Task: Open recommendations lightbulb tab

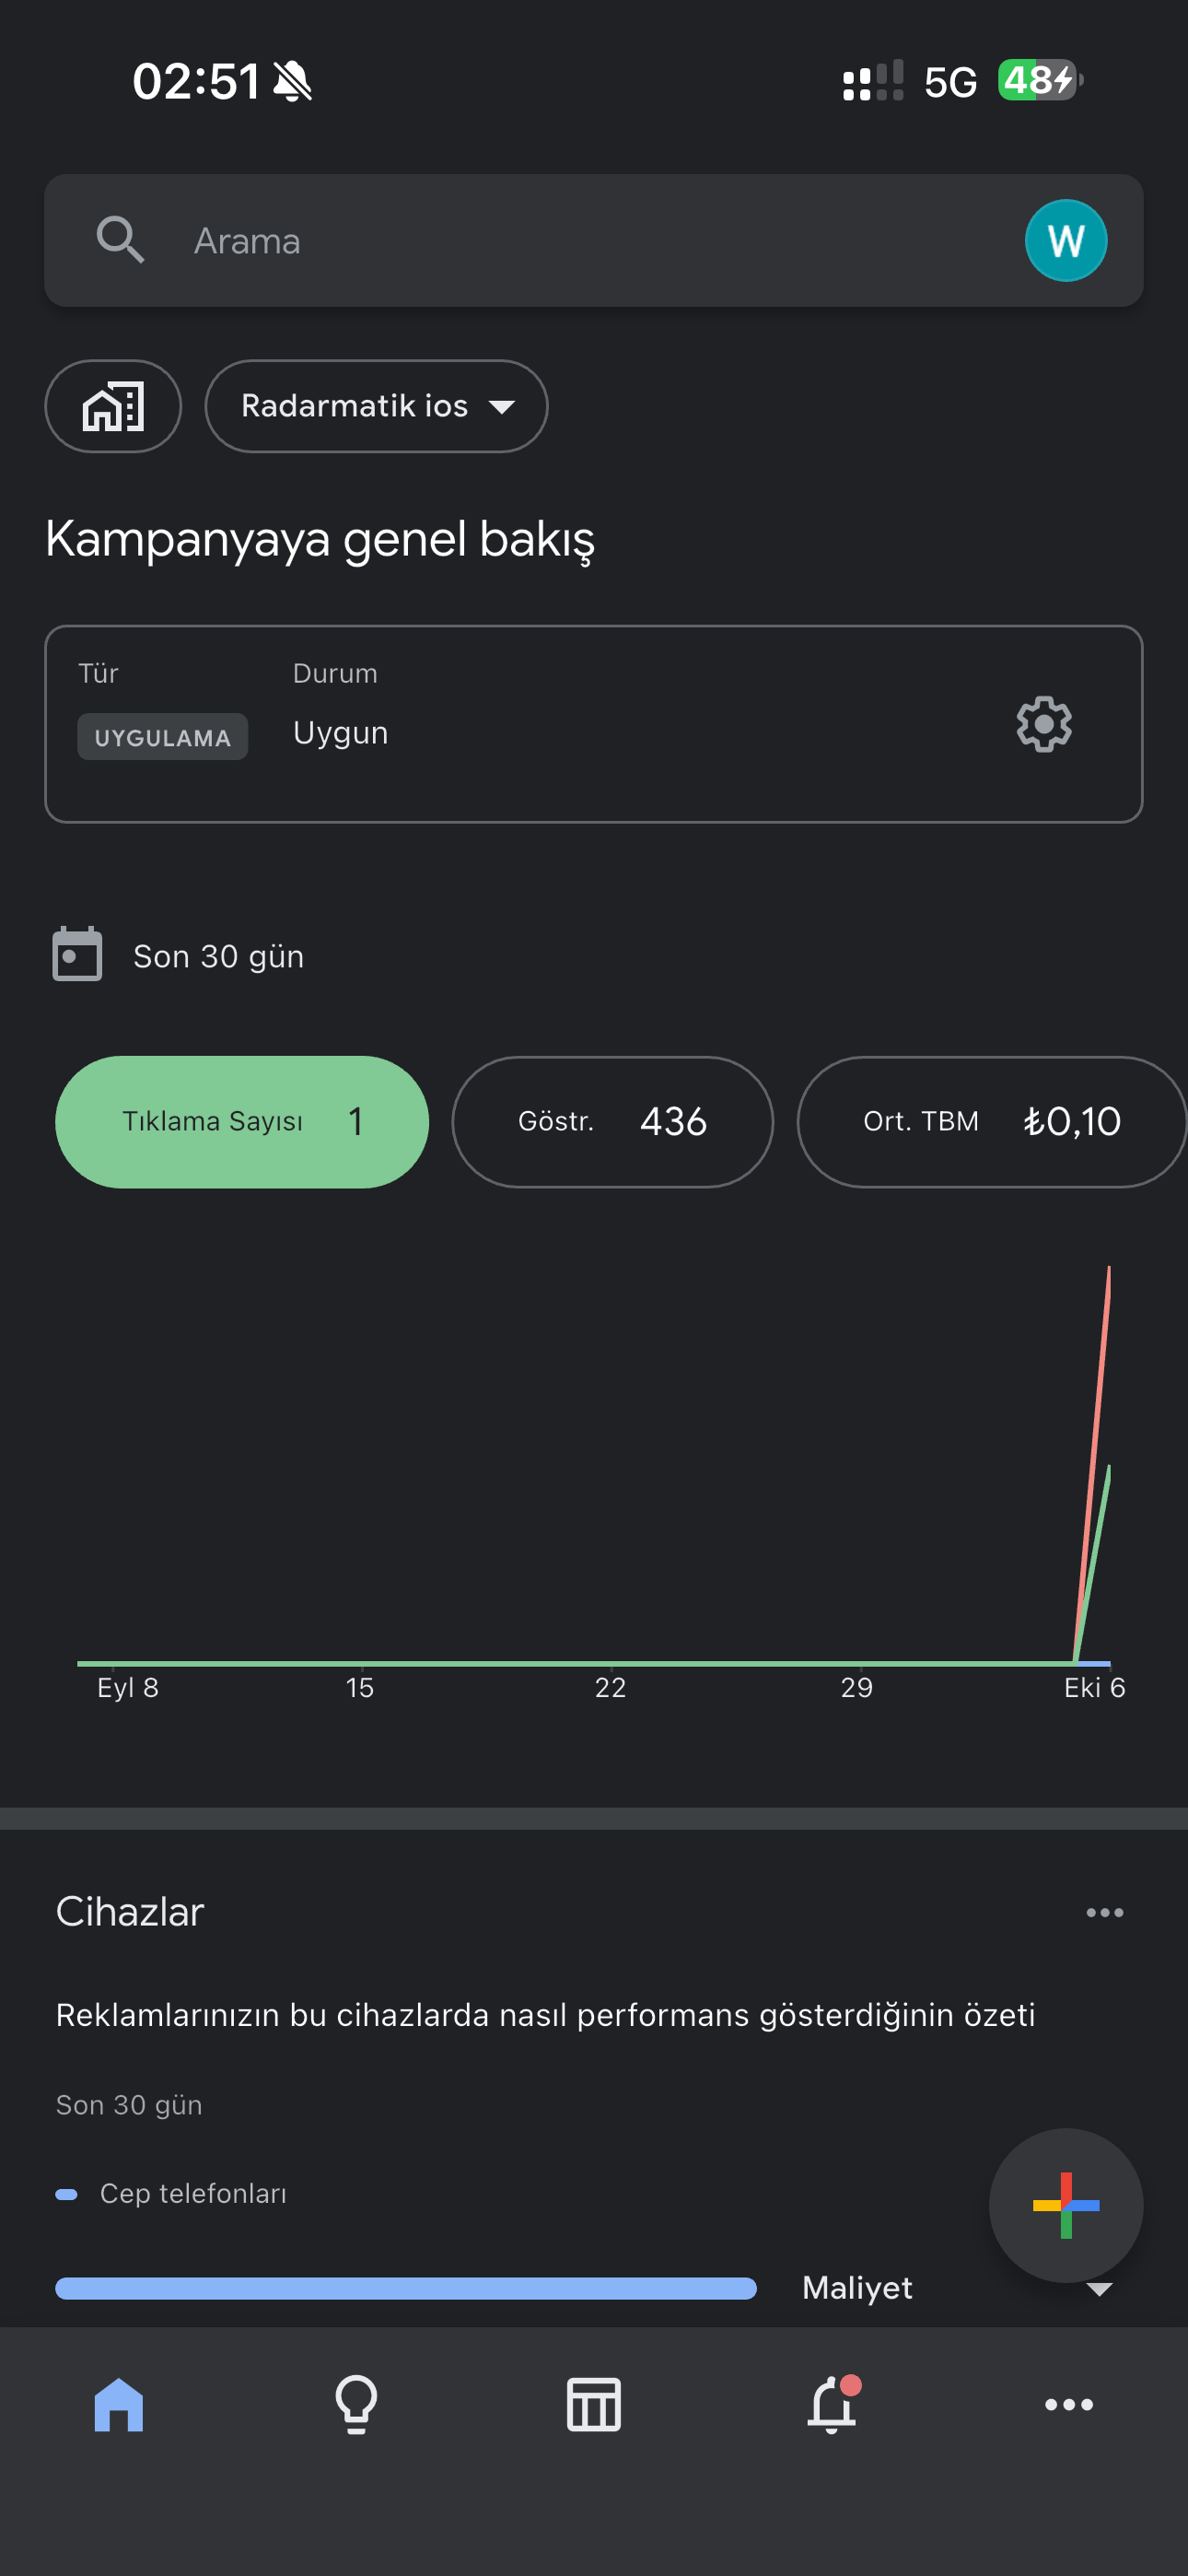Action: coord(356,2405)
